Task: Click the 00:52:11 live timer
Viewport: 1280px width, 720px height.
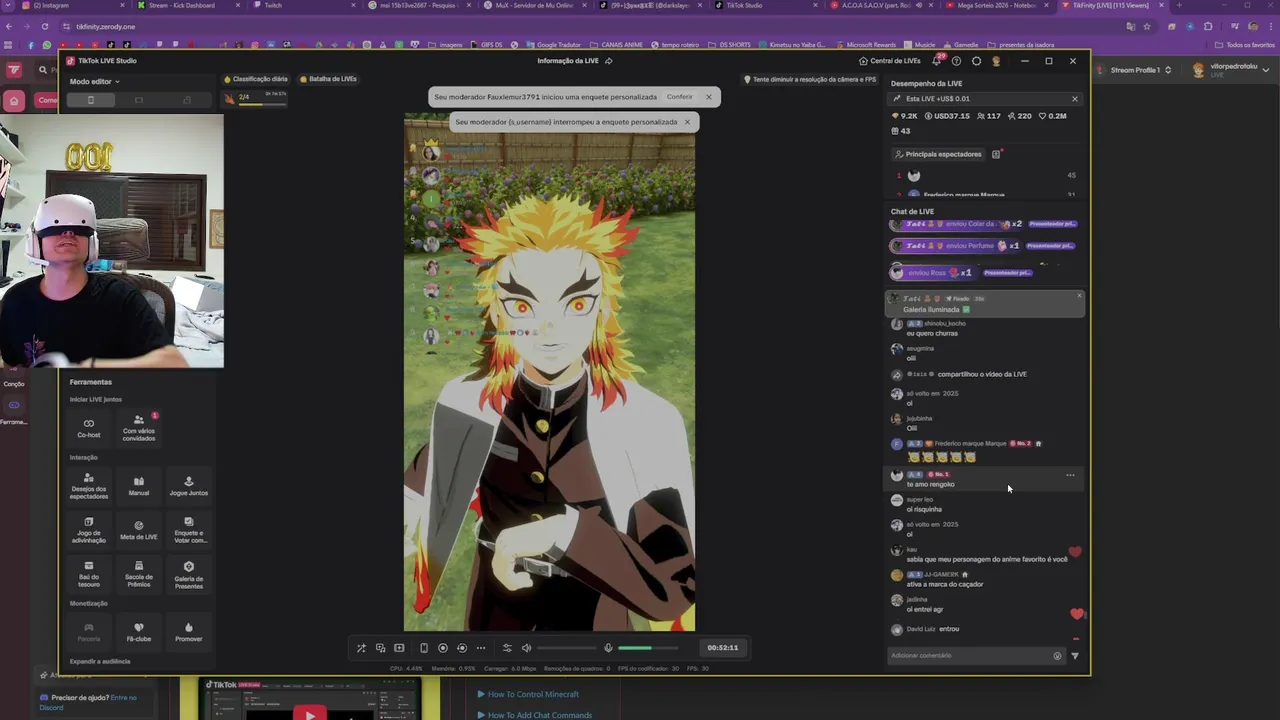Action: coord(723,648)
